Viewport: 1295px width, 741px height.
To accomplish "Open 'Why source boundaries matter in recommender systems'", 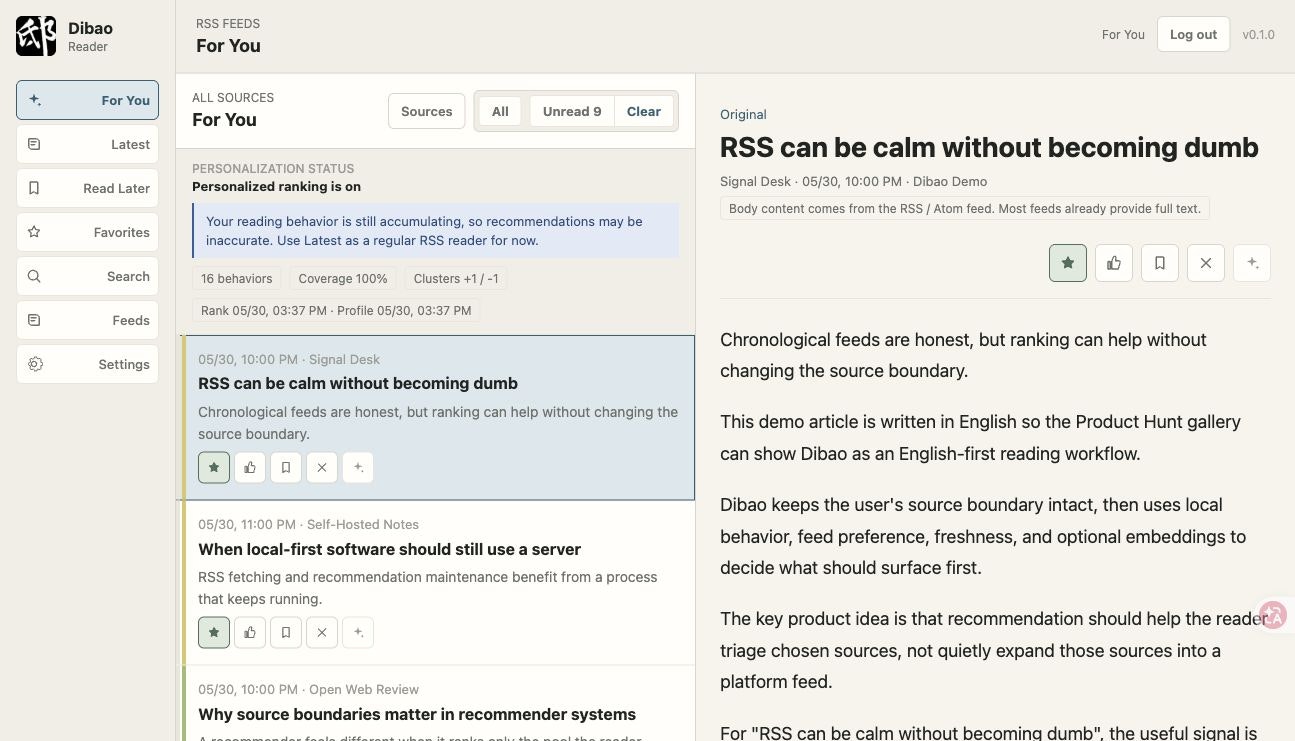I will click(x=438, y=704).
